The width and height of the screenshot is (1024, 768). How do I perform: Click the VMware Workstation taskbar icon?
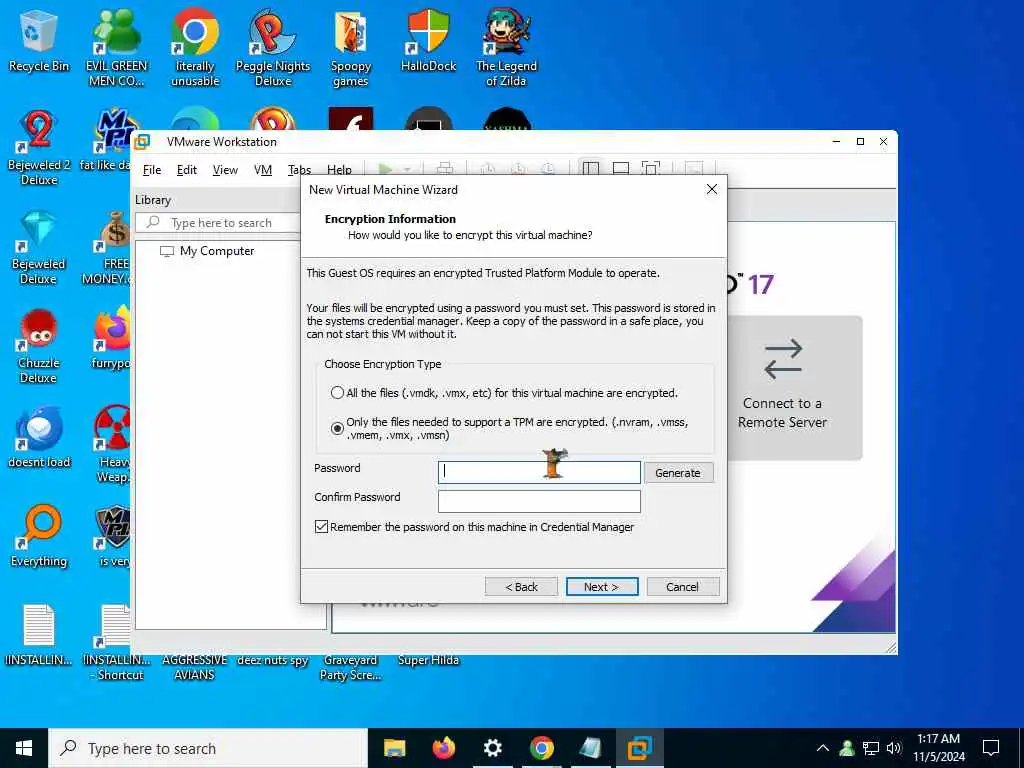click(639, 748)
